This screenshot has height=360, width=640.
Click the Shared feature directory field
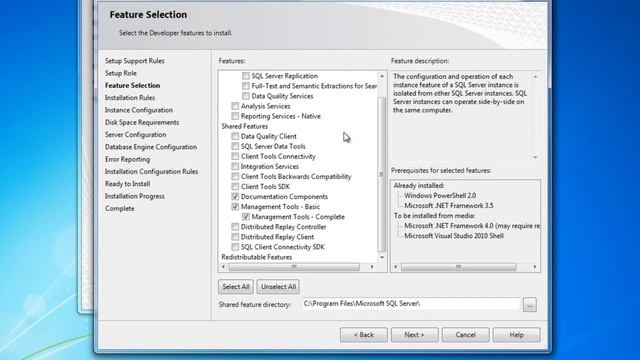click(411, 304)
